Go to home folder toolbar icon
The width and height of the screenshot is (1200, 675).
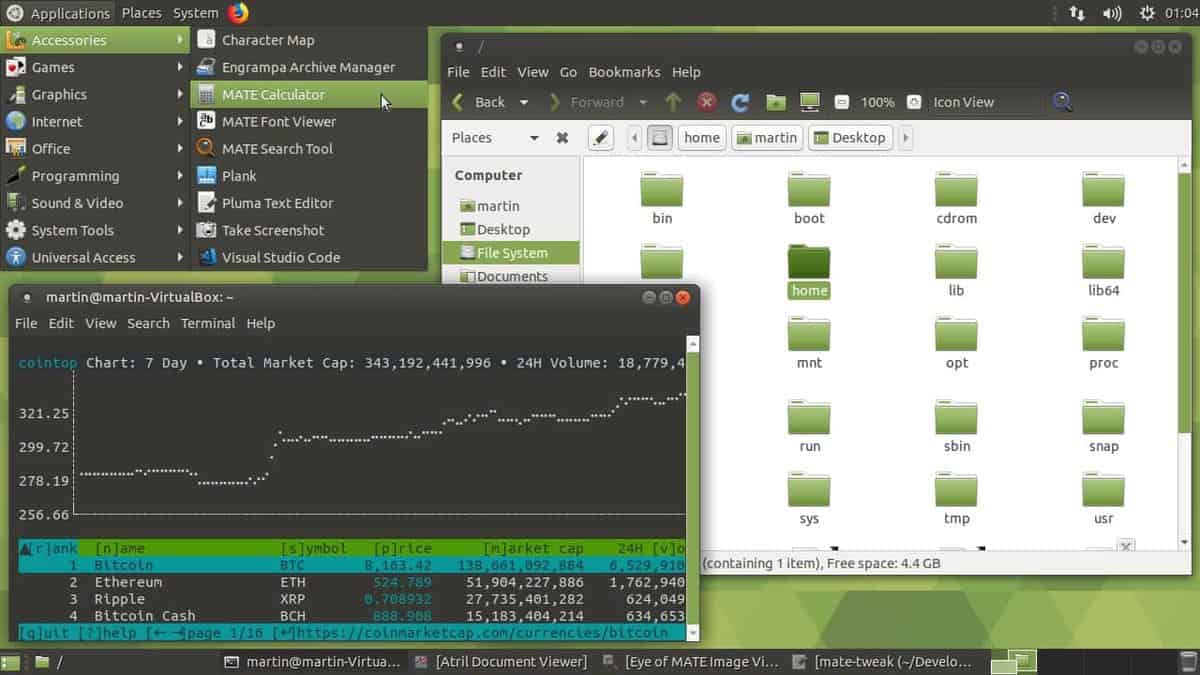tap(775, 102)
